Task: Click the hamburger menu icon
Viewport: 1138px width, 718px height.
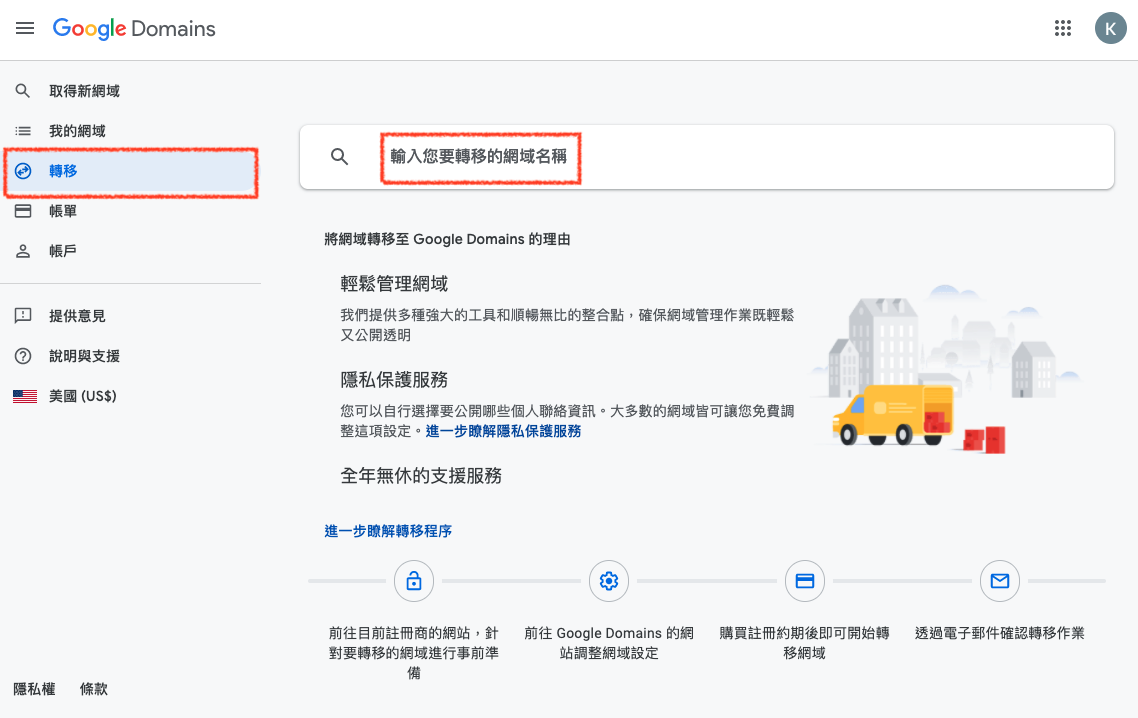Action: [25, 28]
